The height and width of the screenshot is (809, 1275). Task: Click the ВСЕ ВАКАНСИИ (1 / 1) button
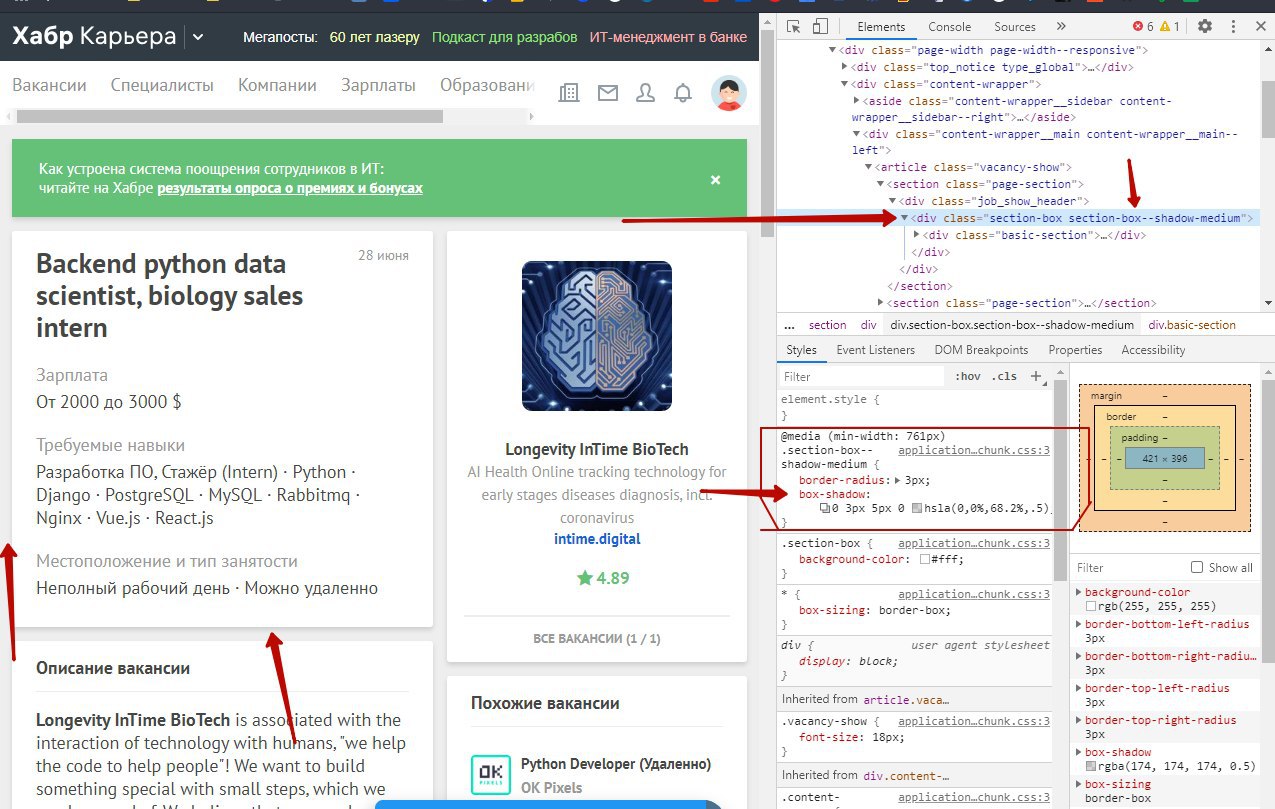pos(597,638)
